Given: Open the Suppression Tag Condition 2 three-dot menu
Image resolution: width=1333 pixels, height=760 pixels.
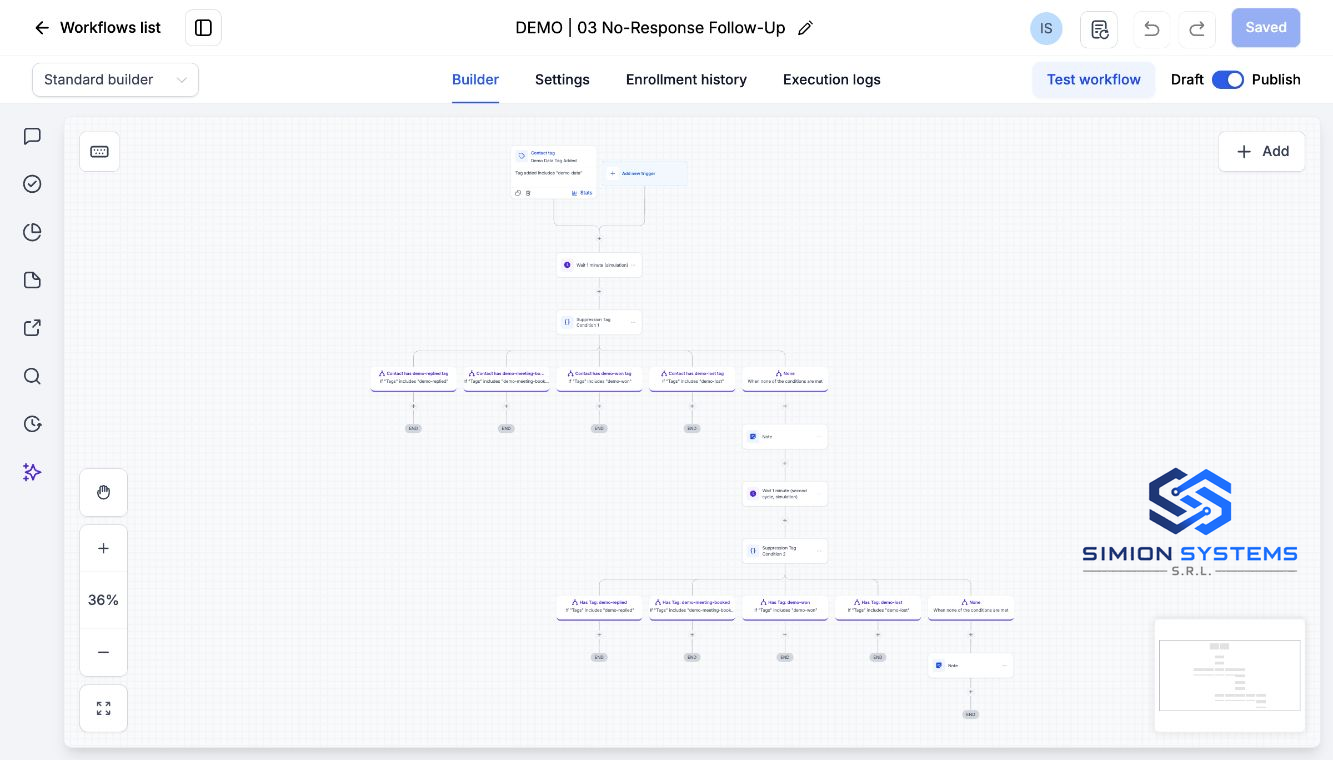Looking at the screenshot, I should pyautogui.click(x=818, y=550).
